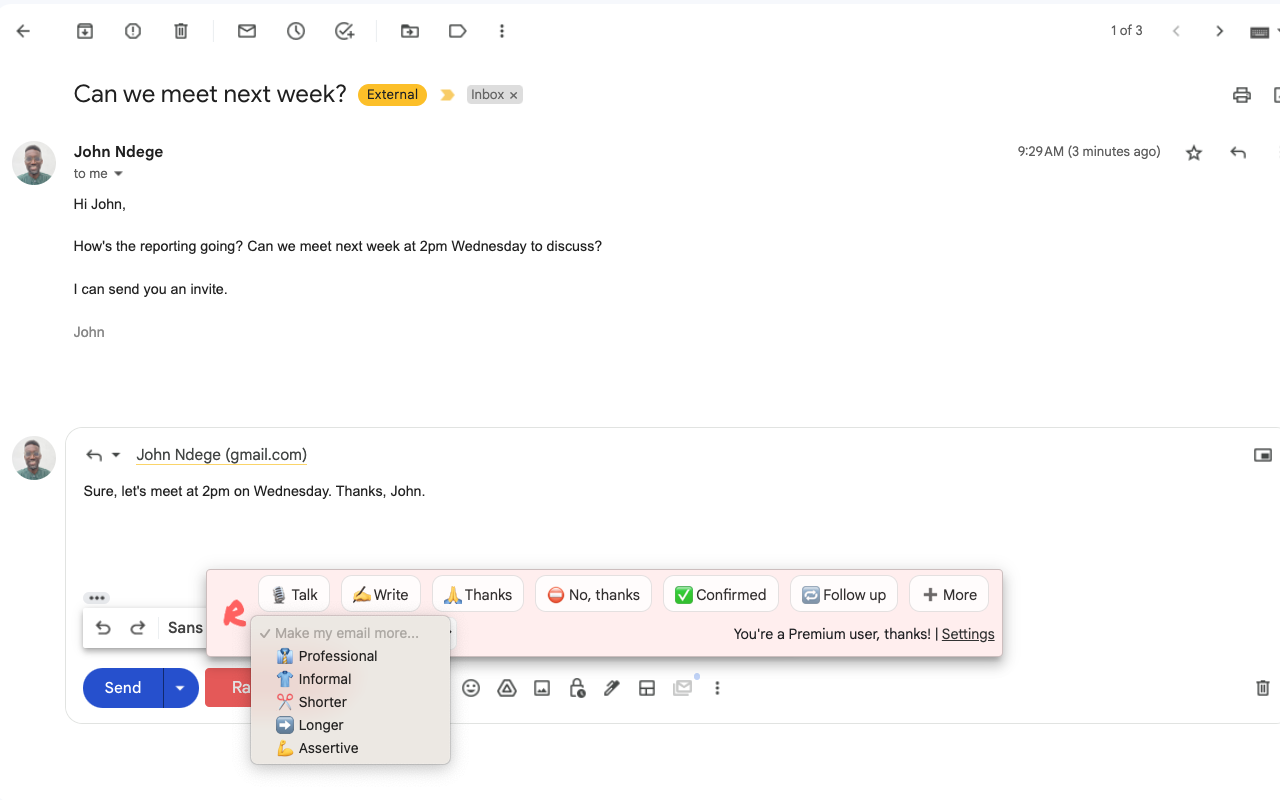Show trimmed content ellipsis button
This screenshot has height=800, width=1280.
pos(96,598)
